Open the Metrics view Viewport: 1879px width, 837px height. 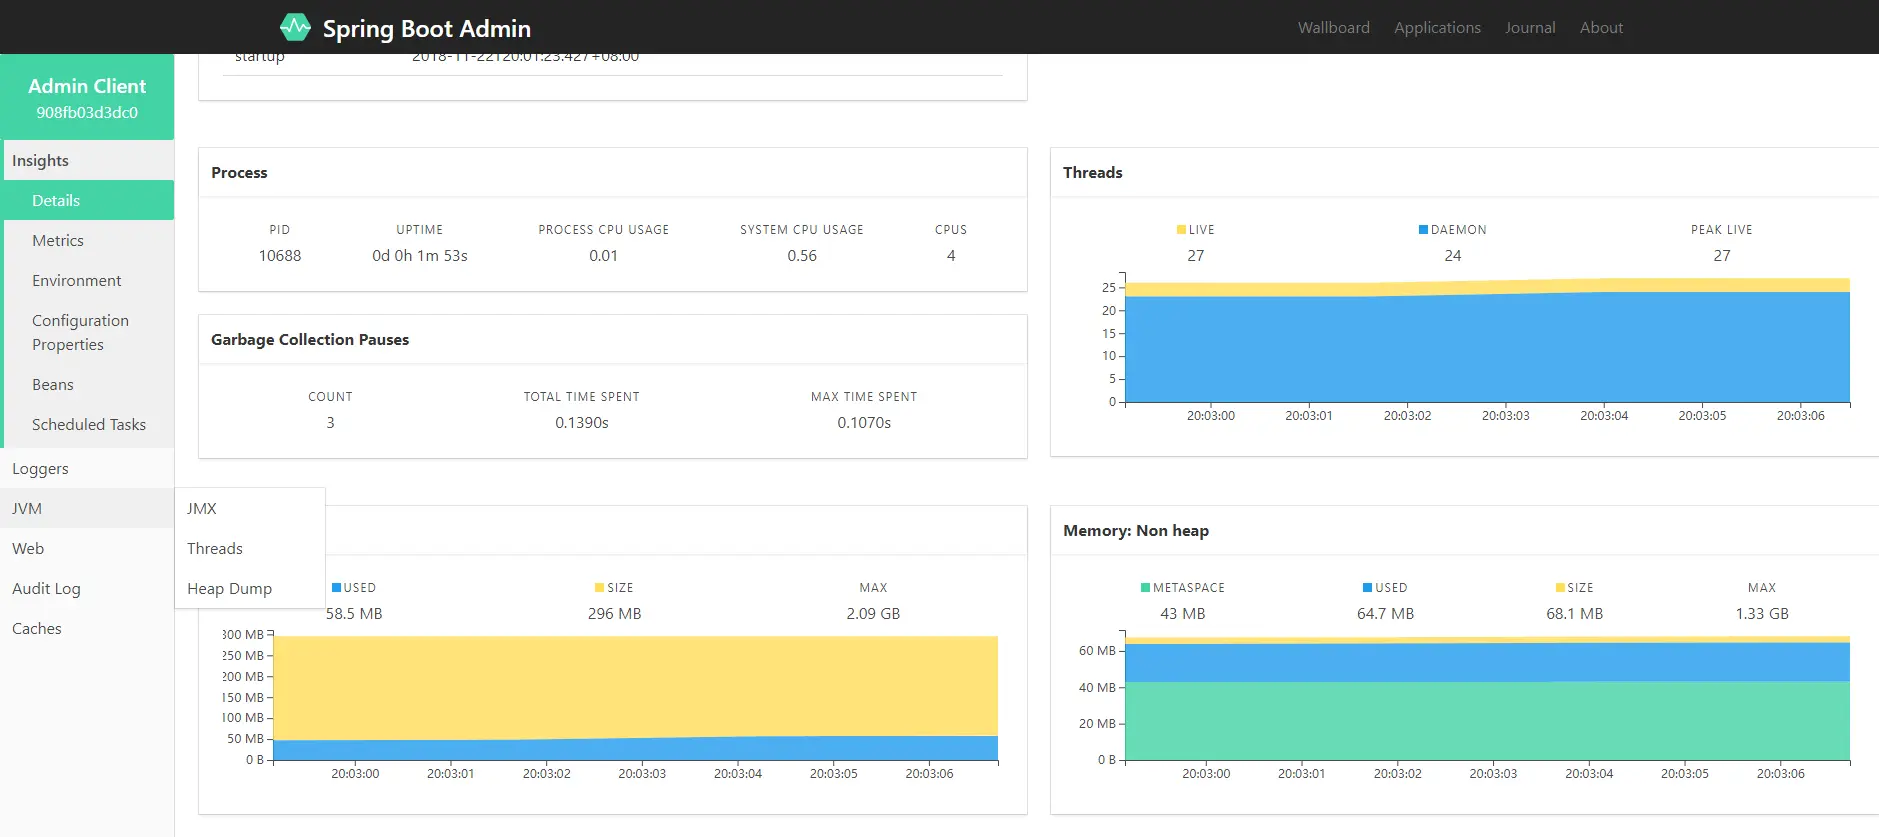[89, 240]
